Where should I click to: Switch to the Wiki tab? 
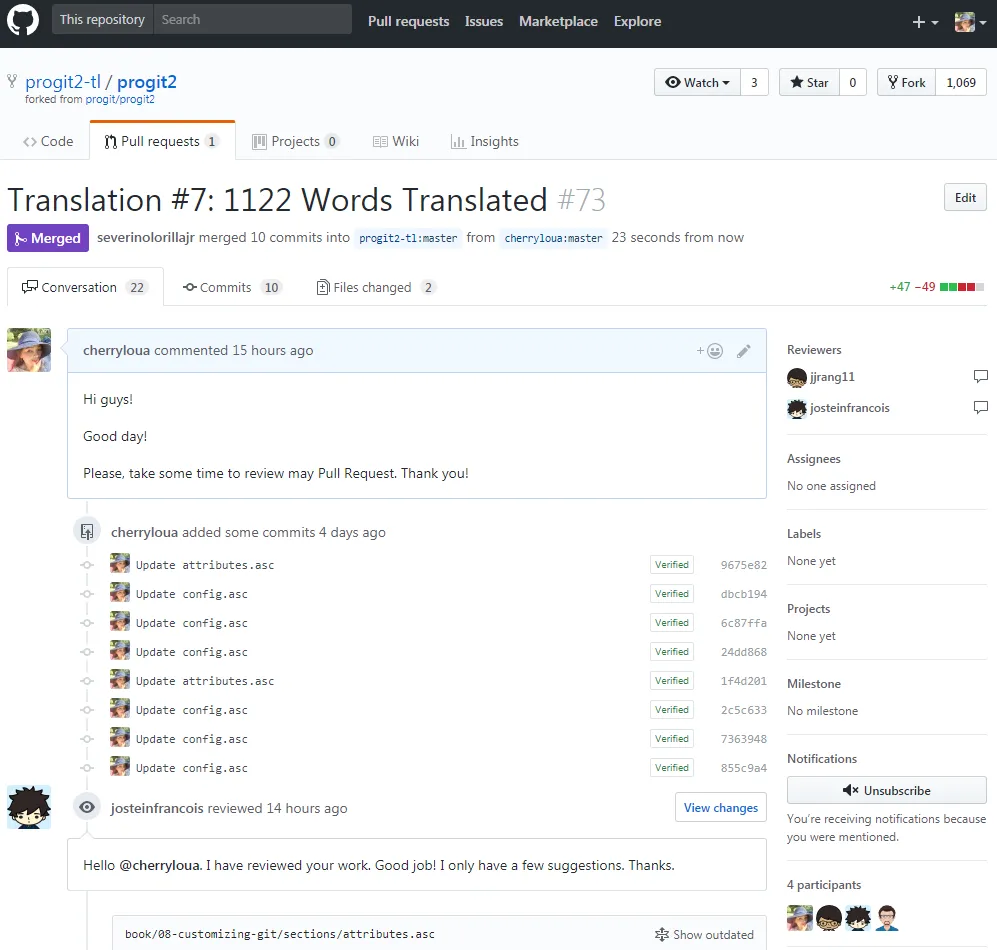(395, 141)
